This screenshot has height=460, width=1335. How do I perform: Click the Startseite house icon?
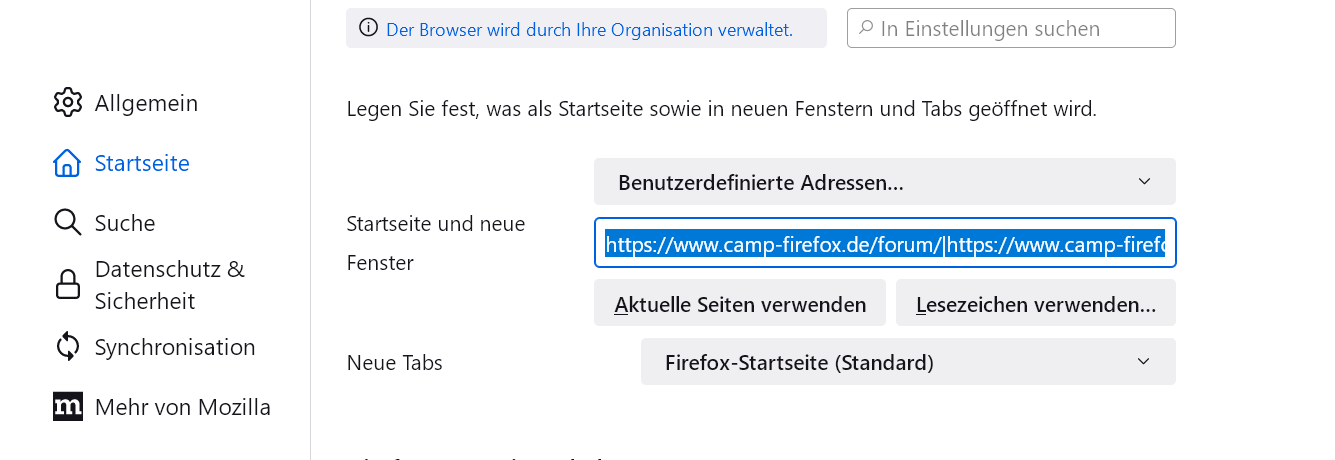[x=67, y=163]
